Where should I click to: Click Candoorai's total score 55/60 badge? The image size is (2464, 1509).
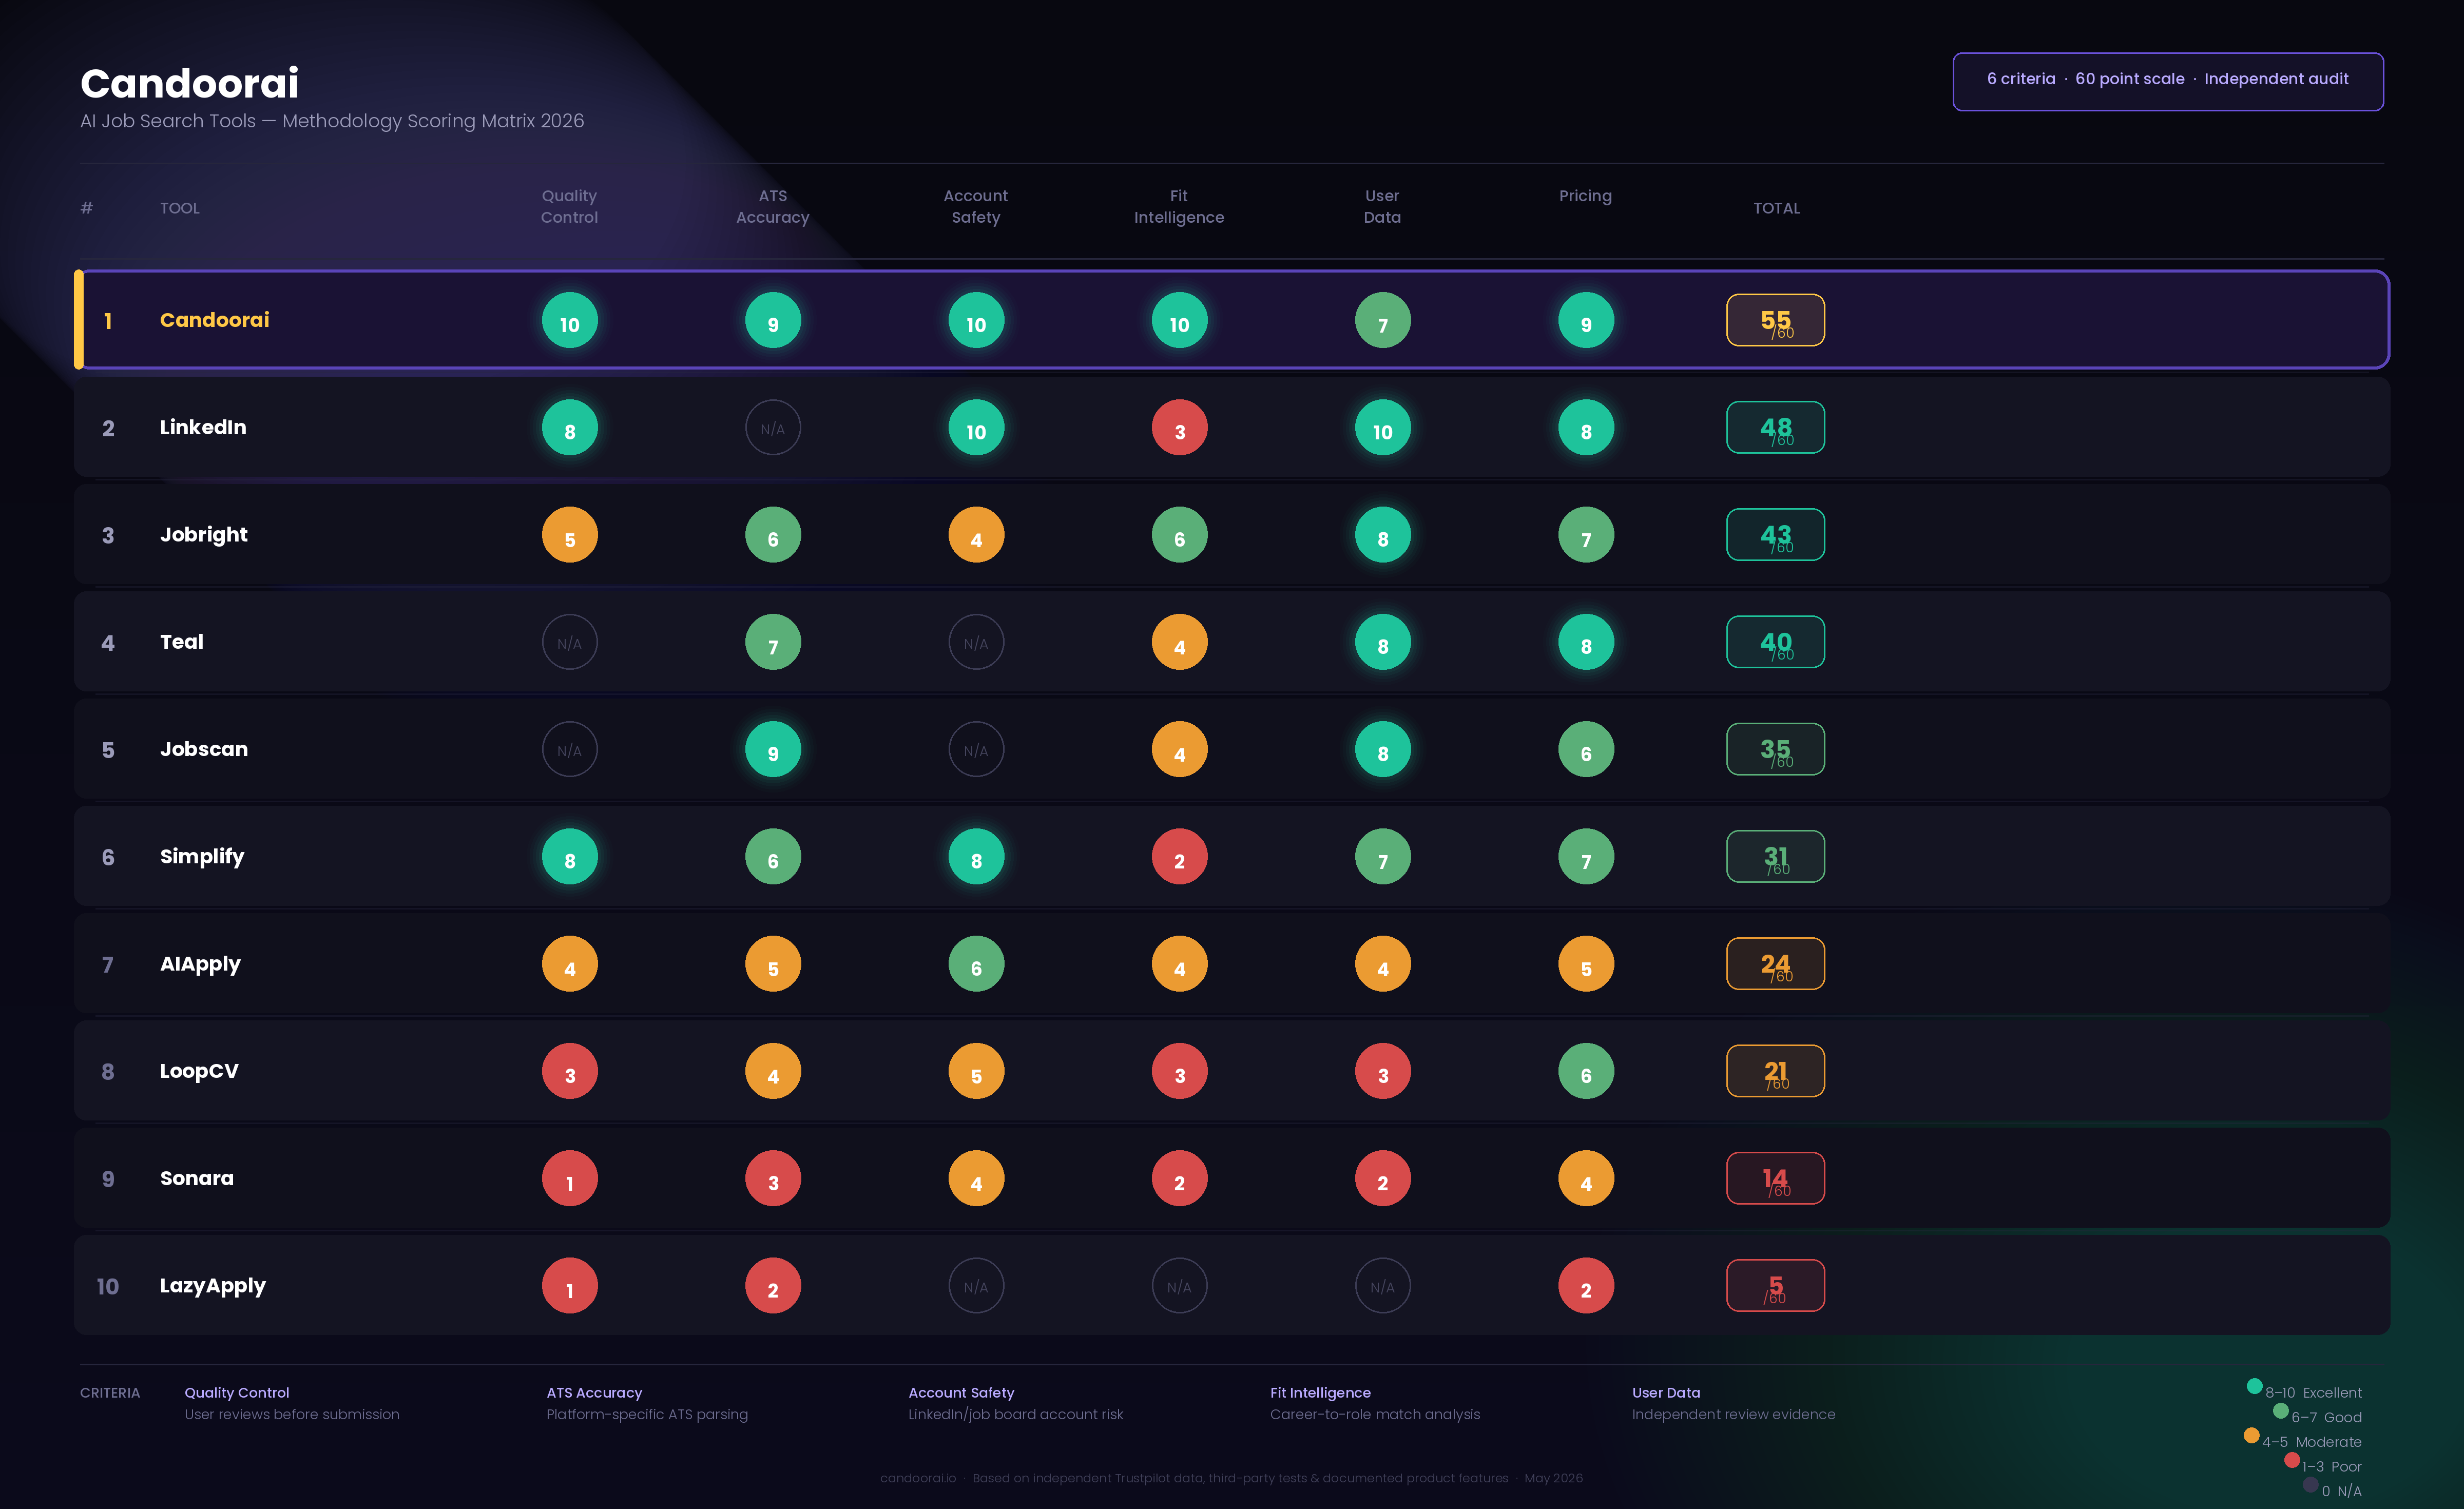(x=1775, y=320)
